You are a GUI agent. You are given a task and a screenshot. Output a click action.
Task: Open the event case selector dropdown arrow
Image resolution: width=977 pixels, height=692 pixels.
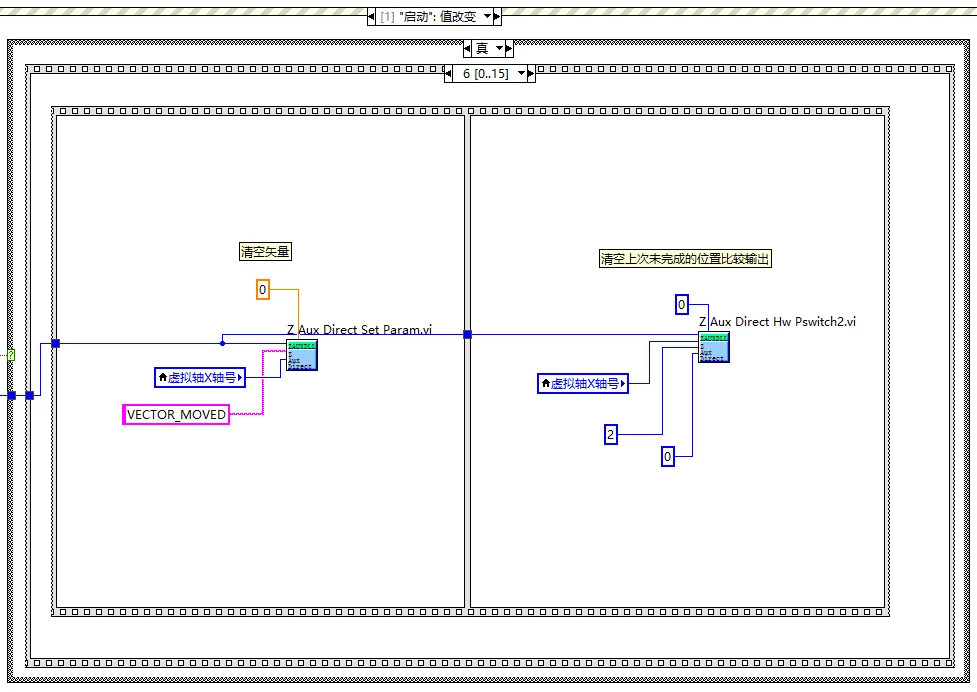pyautogui.click(x=487, y=16)
